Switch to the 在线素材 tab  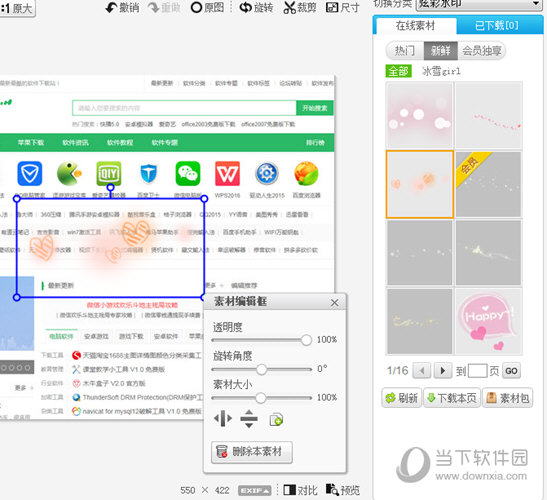coord(415,25)
